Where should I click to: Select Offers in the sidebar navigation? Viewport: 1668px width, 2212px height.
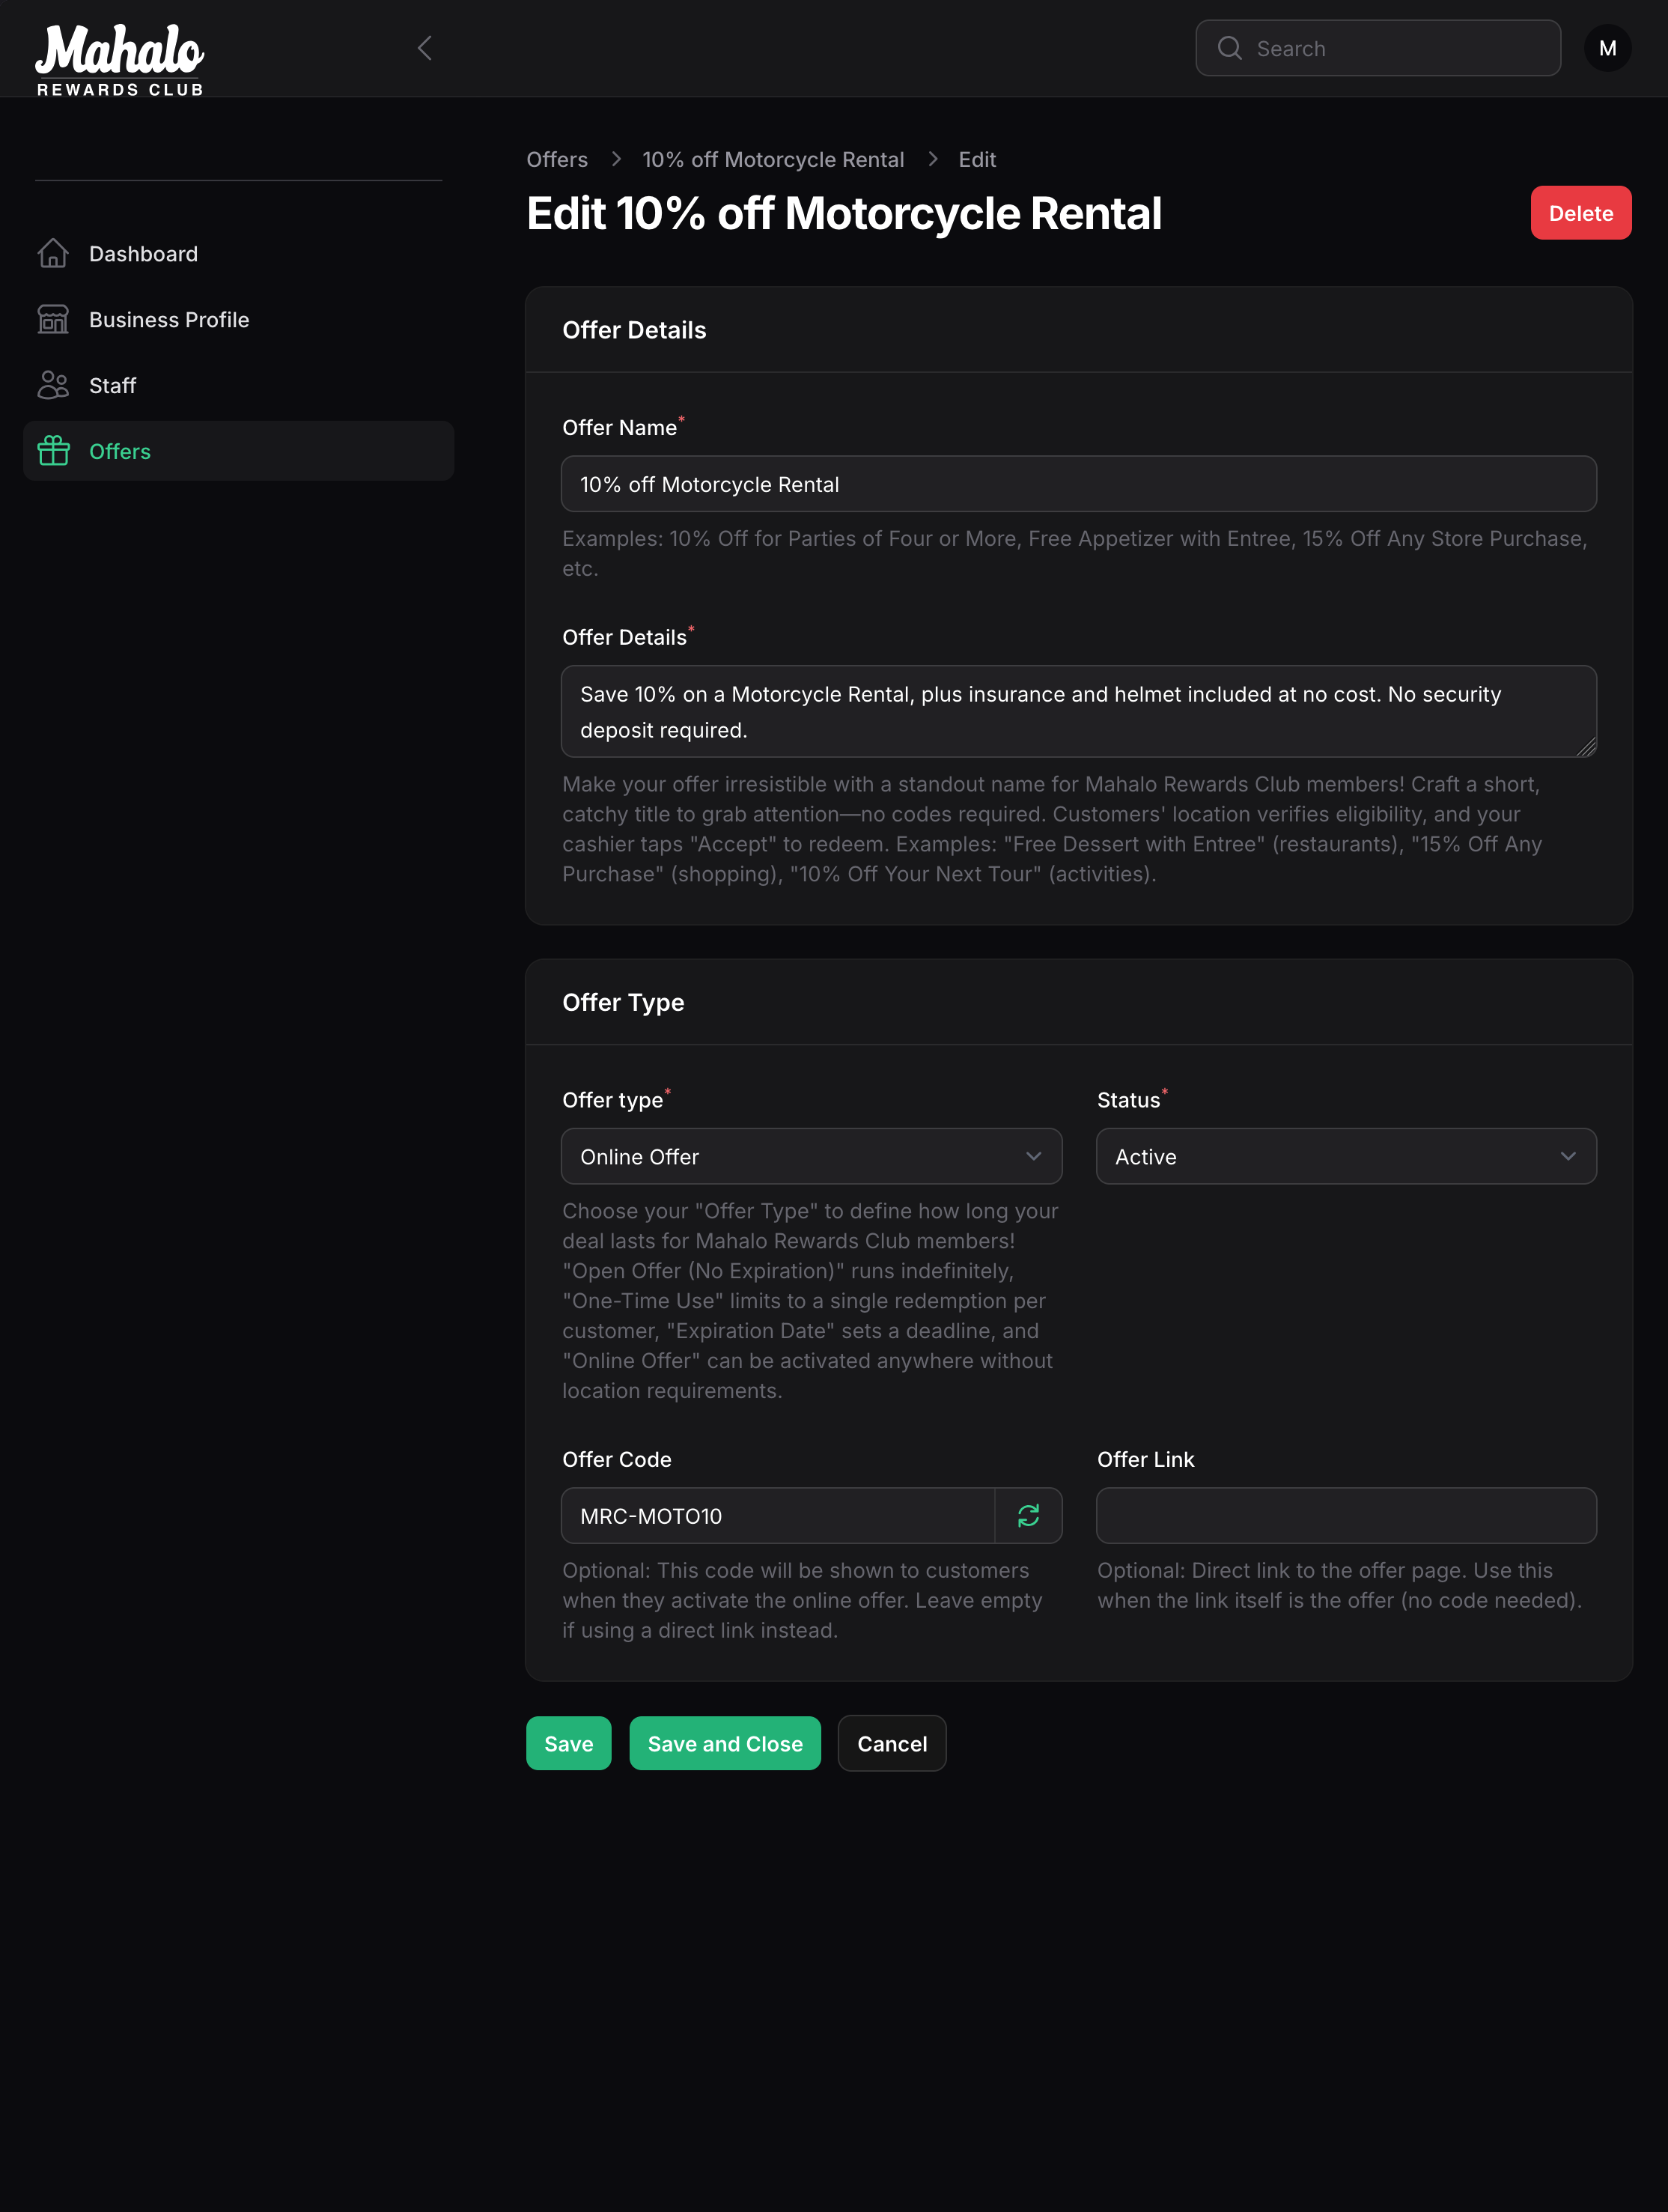[119, 451]
